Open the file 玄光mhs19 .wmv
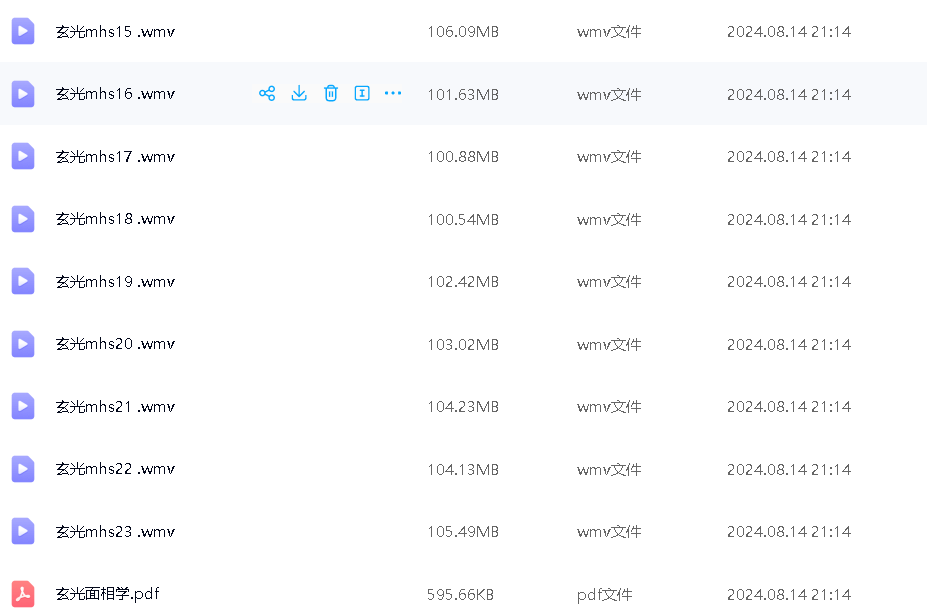Image resolution: width=927 pixels, height=612 pixels. pos(115,282)
